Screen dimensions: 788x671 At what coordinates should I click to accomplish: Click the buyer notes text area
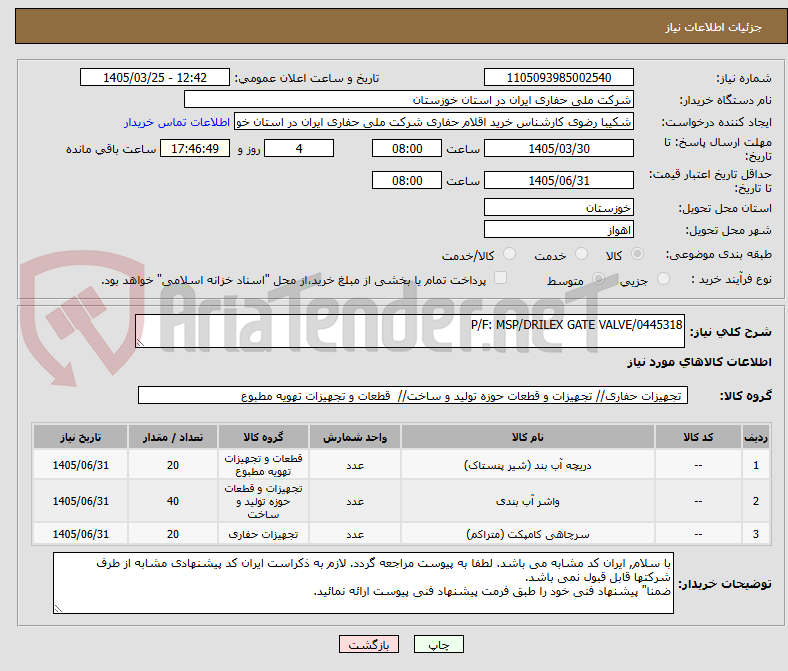coord(363,583)
